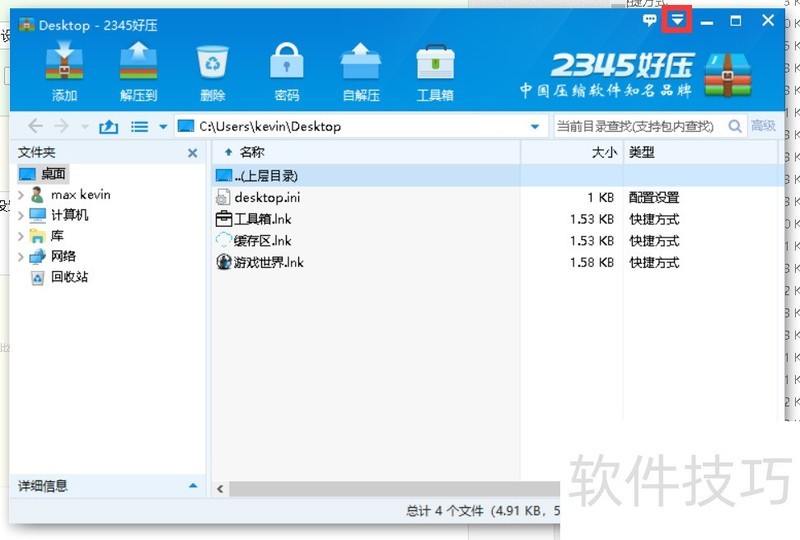The width and height of the screenshot is (800, 540).
Task: Expand the 计算机 tree node
Action: pos(21,215)
